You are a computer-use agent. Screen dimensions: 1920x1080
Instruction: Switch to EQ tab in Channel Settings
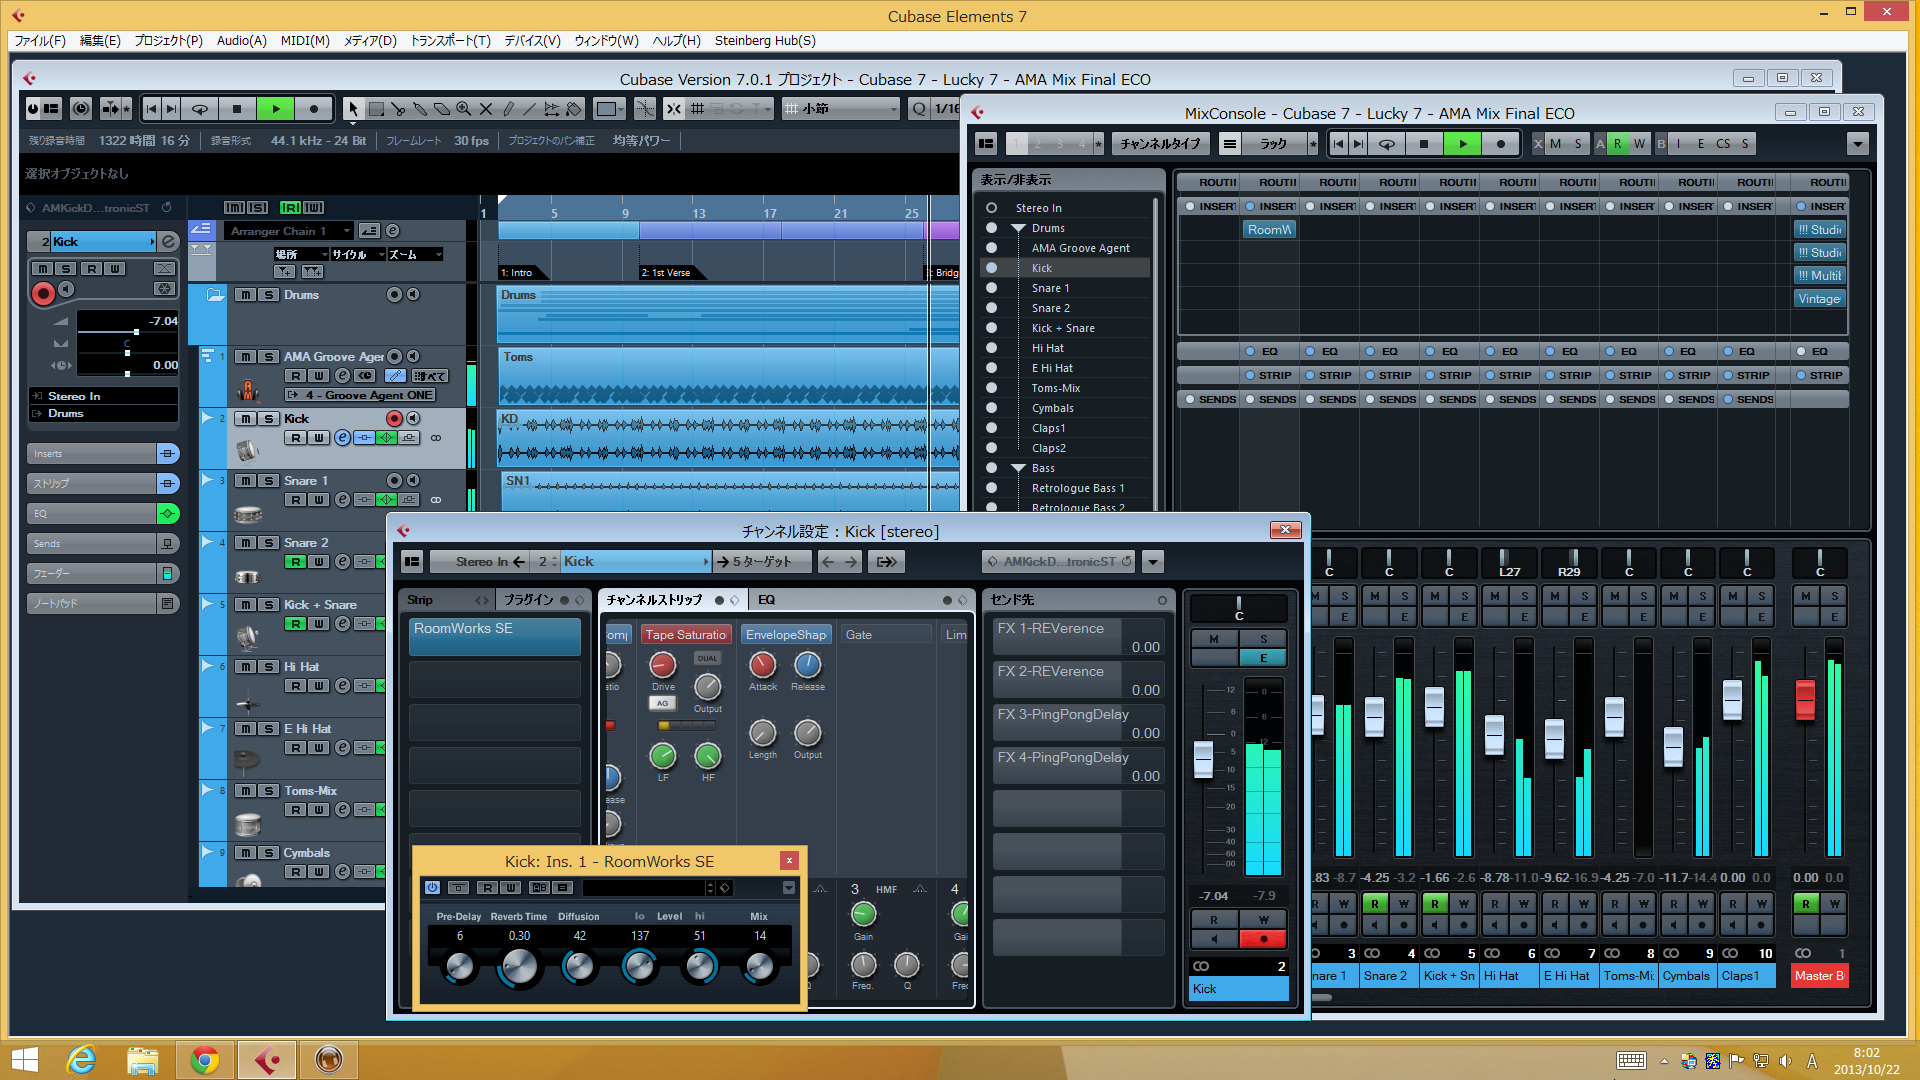[x=767, y=600]
